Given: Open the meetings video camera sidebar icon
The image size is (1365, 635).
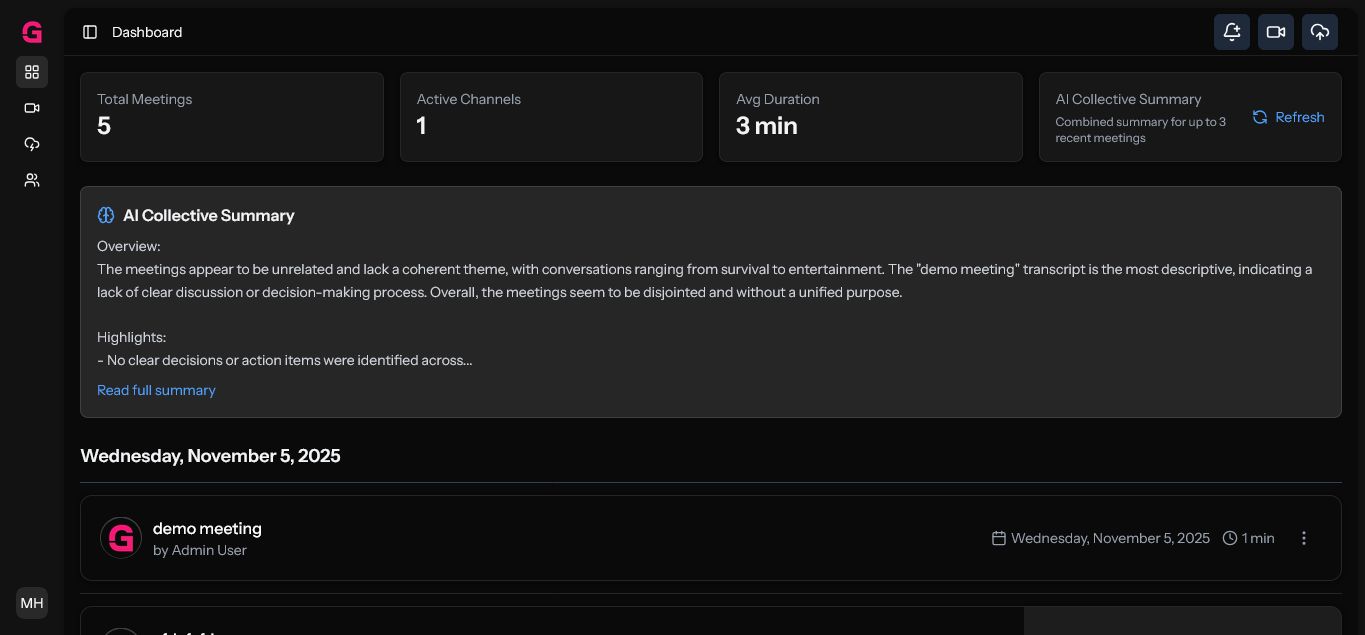Looking at the screenshot, I should pyautogui.click(x=32, y=108).
